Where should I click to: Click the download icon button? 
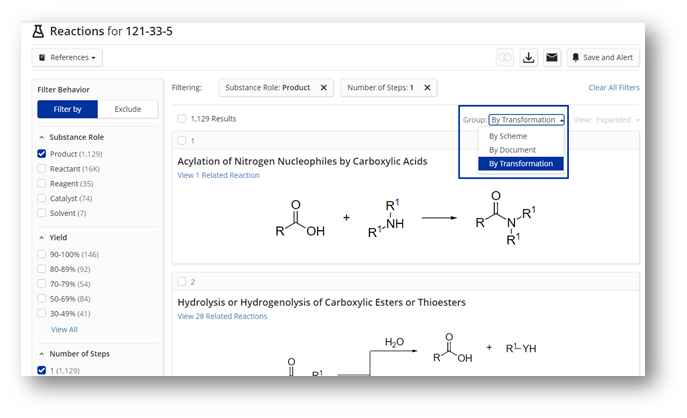528,57
